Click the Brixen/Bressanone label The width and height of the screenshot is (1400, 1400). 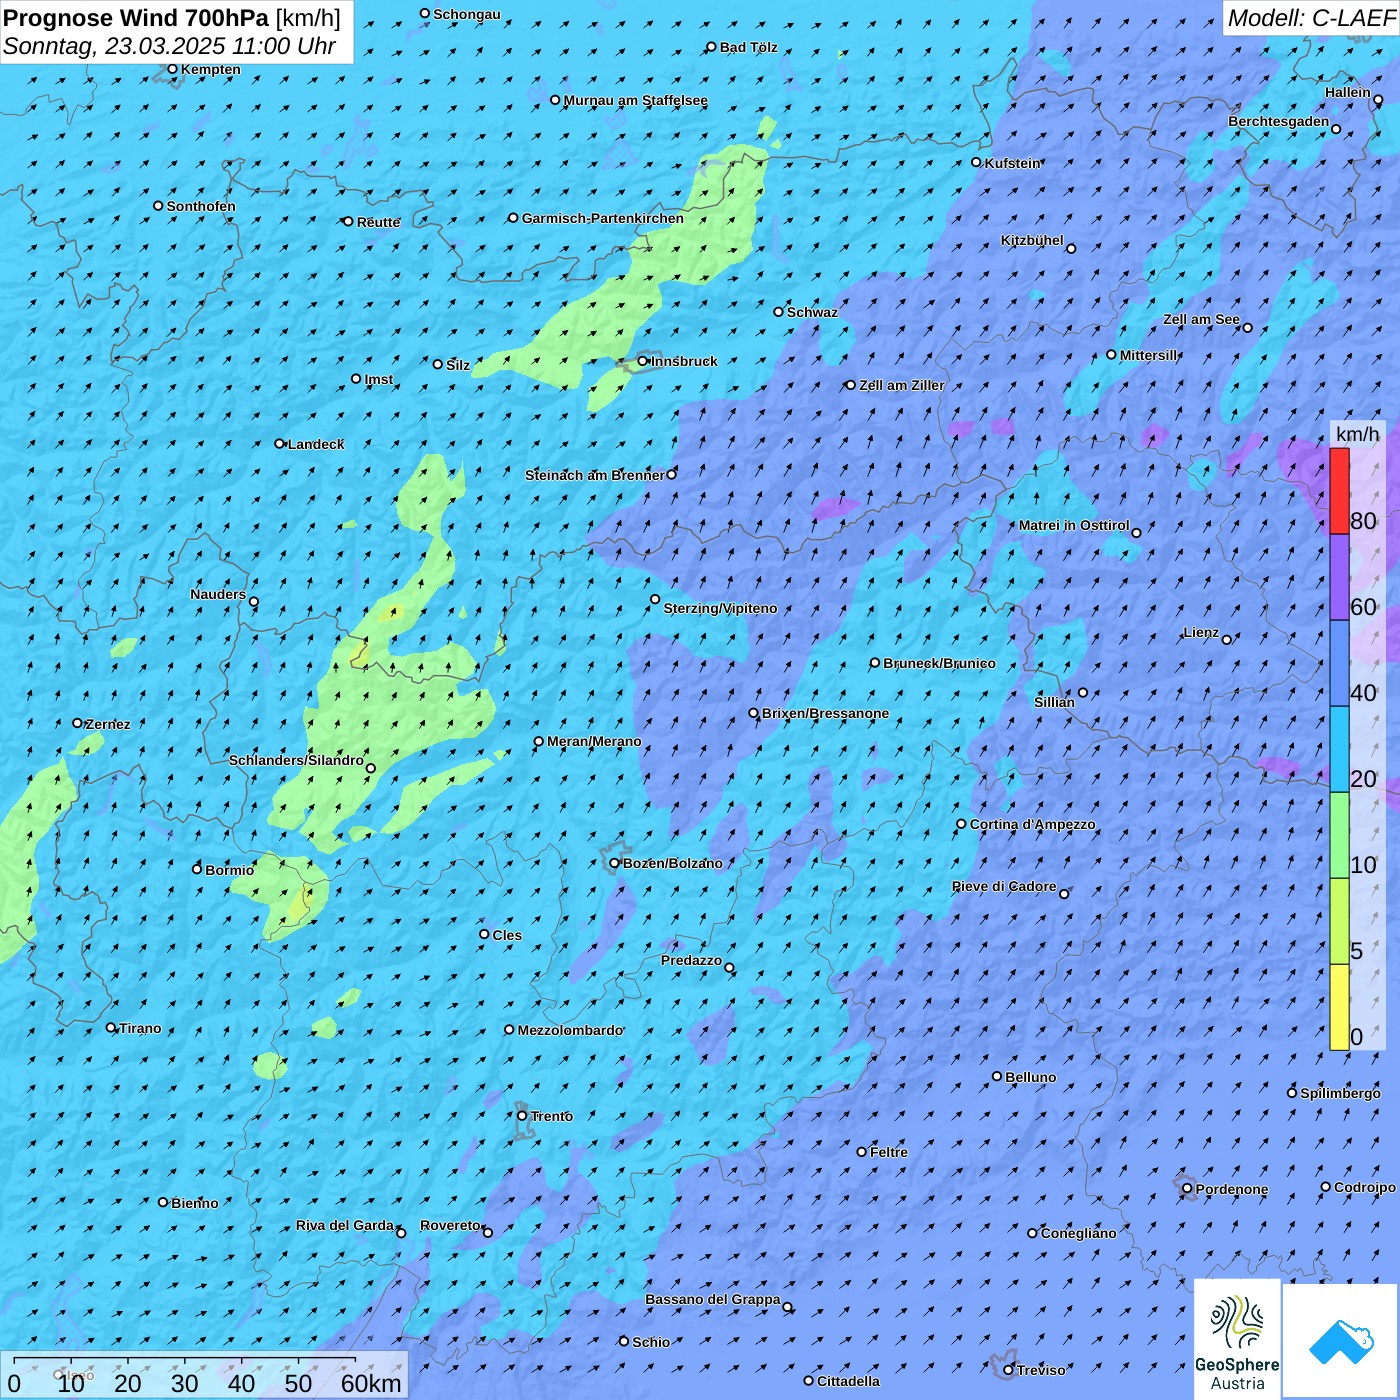point(825,713)
